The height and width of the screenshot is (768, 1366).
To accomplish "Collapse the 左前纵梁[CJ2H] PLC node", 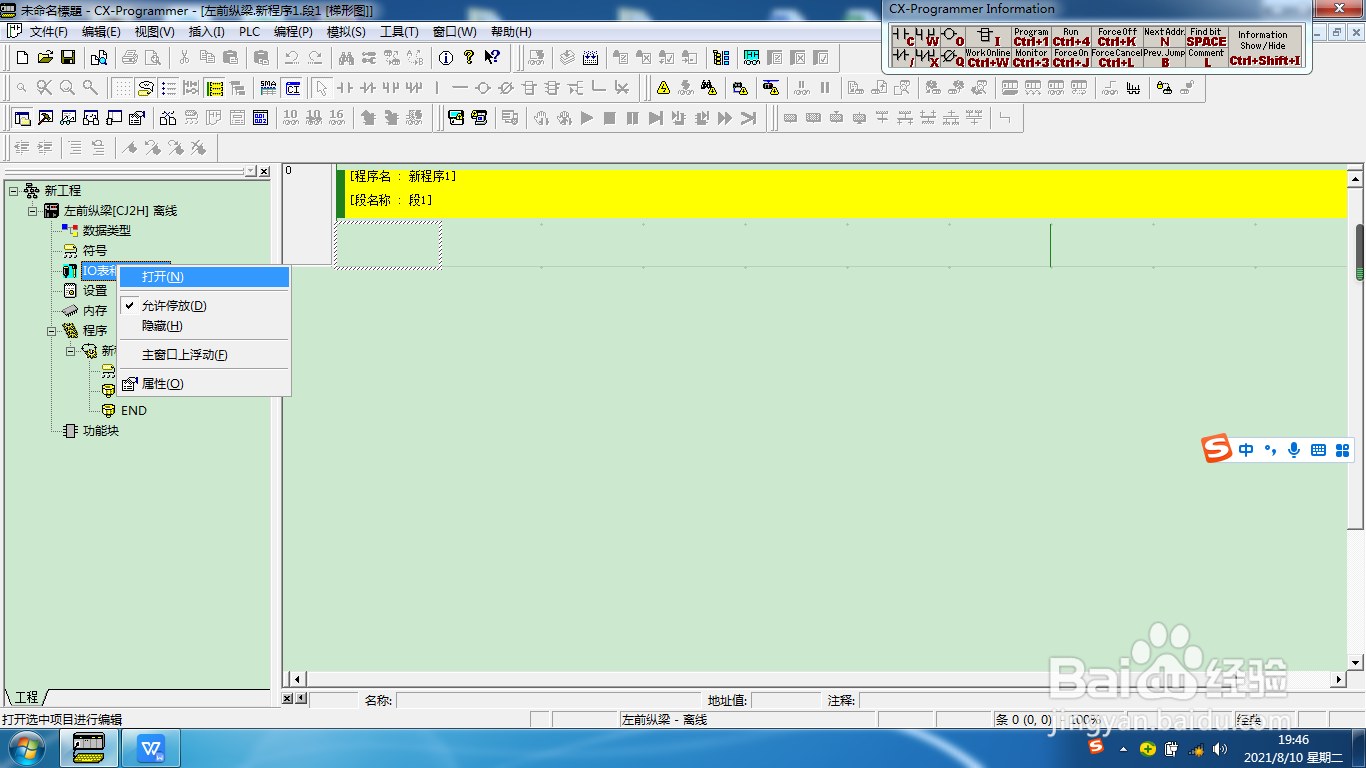I will [31, 211].
